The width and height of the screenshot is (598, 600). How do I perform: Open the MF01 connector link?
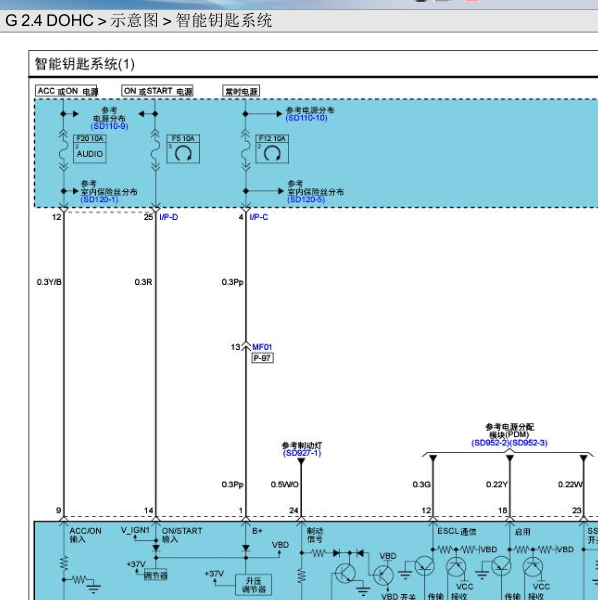pyautogui.click(x=262, y=347)
